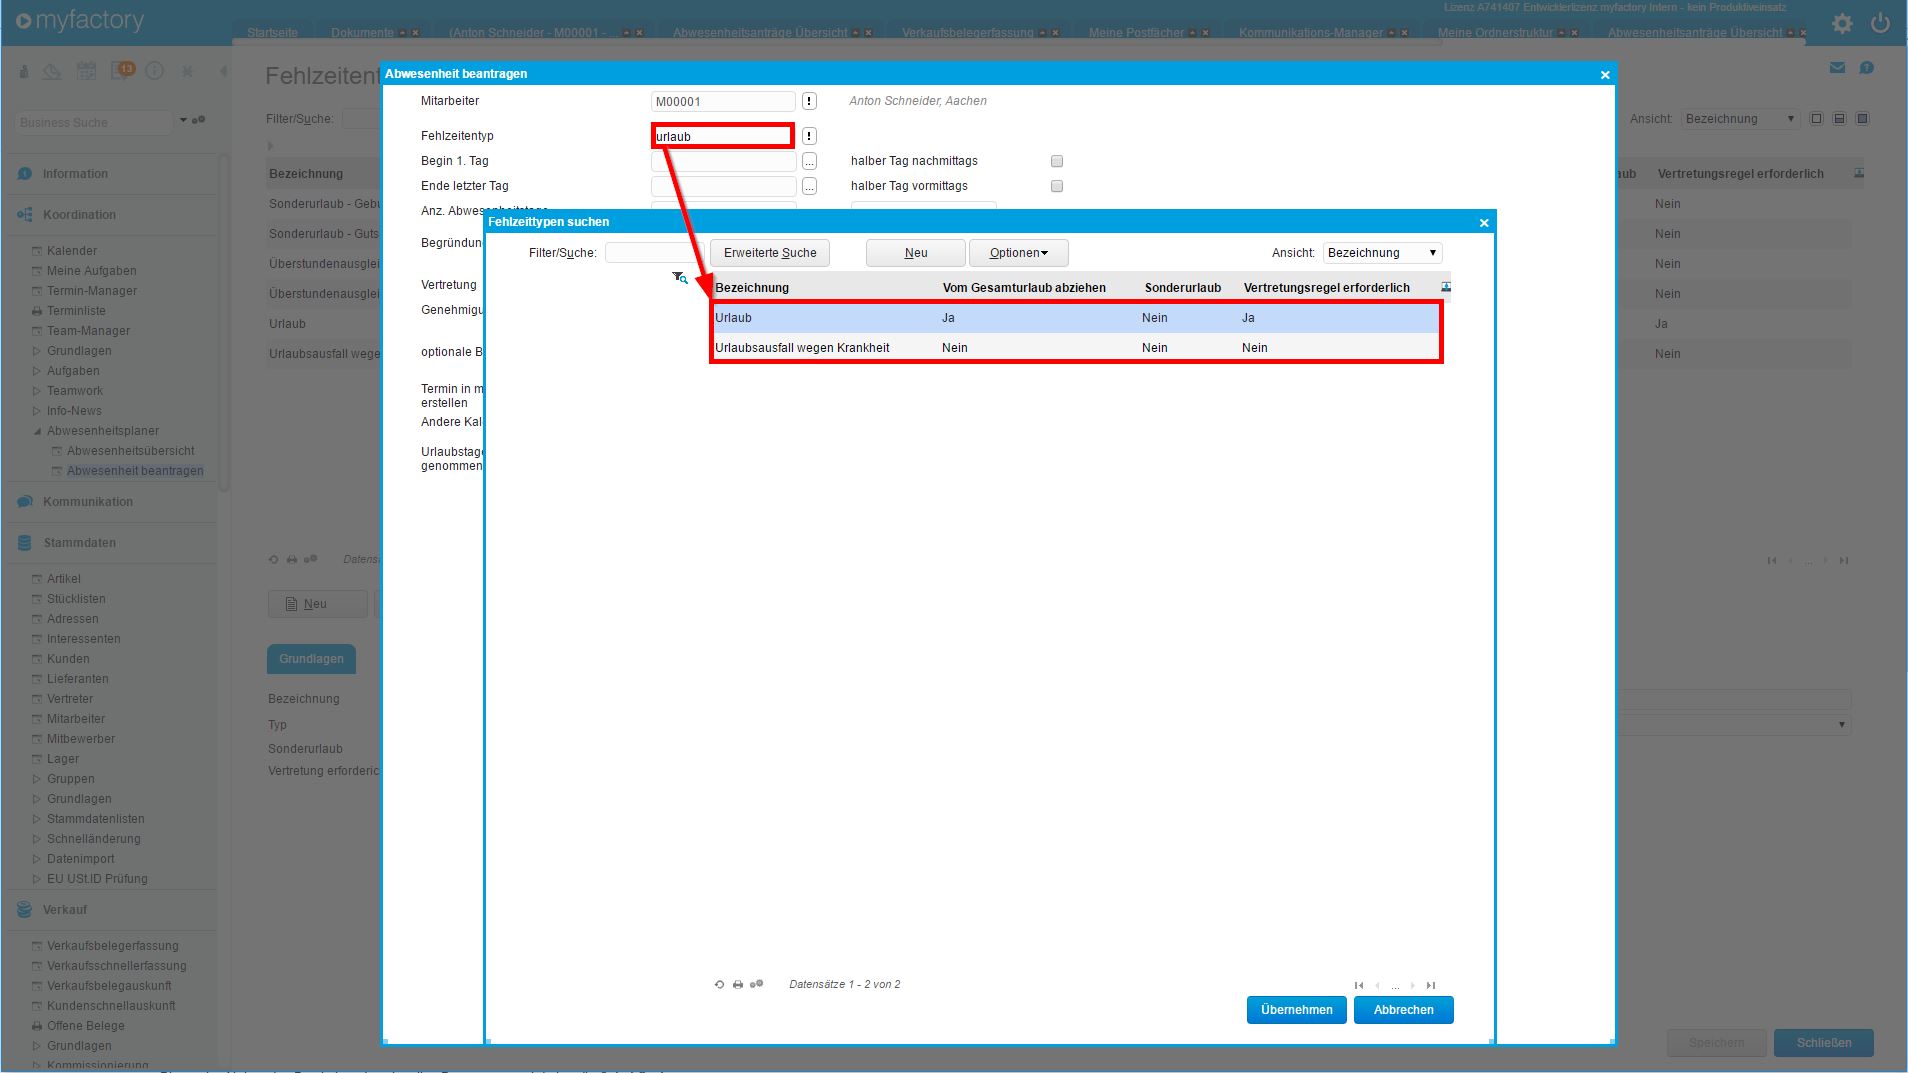Enable halber Tag nachmittags checkbox
The width and height of the screenshot is (1908, 1073).
tap(1057, 161)
